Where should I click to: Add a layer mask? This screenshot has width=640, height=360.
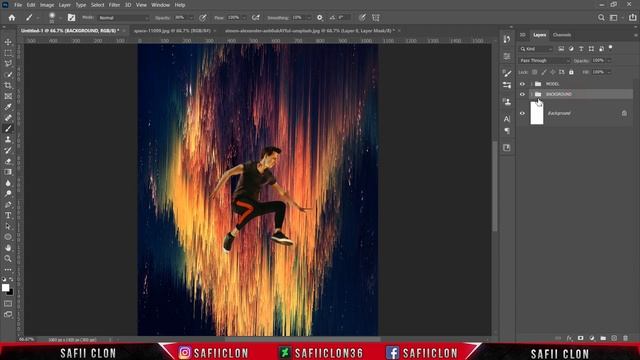point(580,338)
